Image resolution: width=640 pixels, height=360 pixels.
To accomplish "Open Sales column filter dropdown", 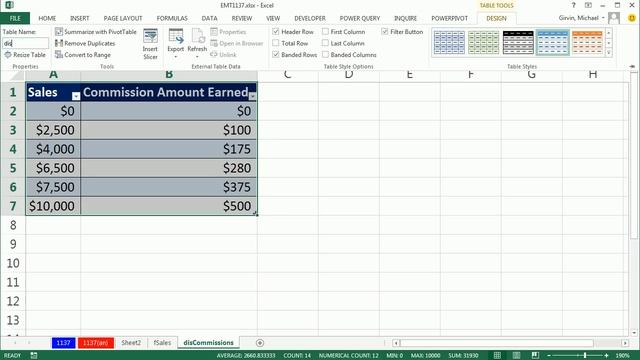I will pos(76,96).
